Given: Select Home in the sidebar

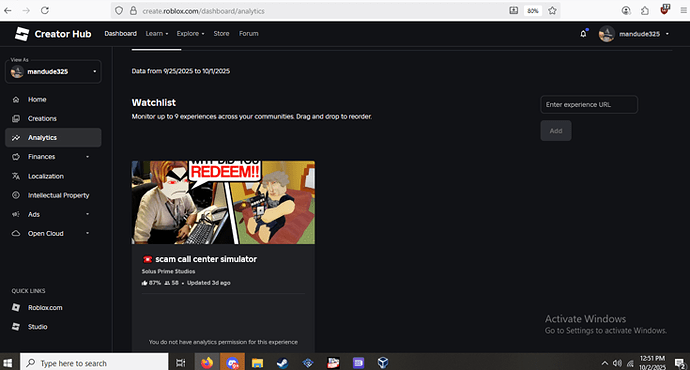Looking at the screenshot, I should click(53, 99).
